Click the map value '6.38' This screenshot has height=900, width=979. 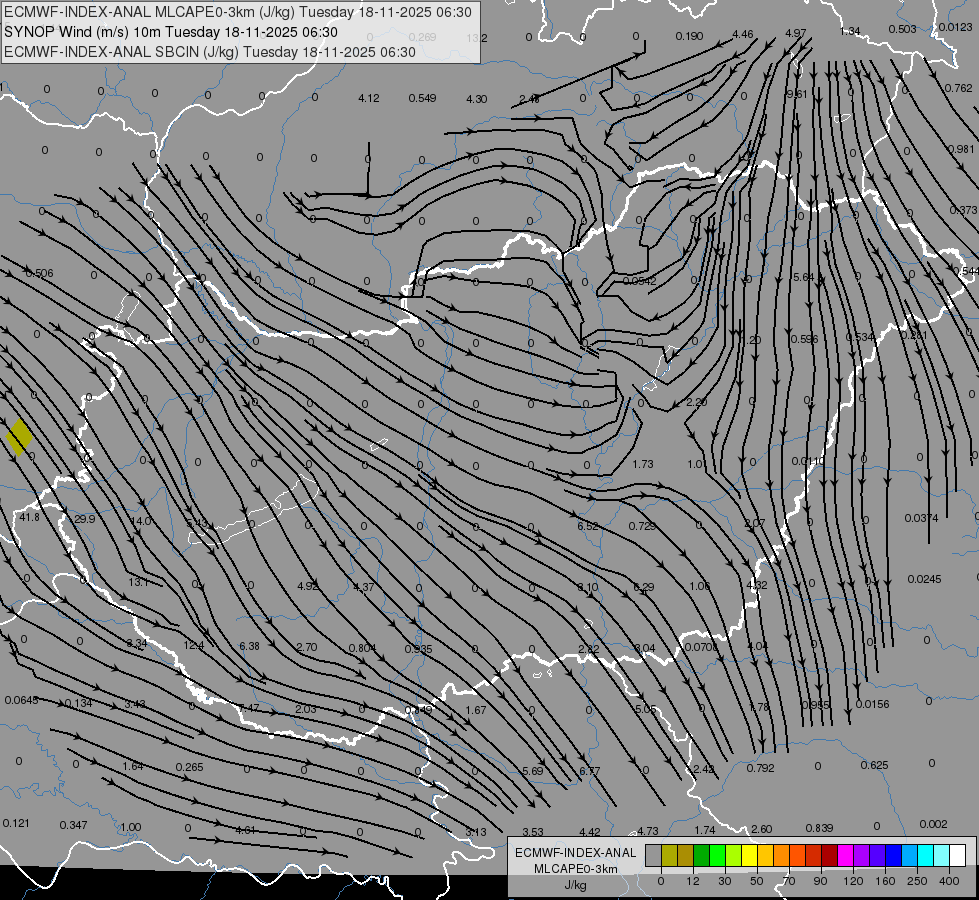249,646
